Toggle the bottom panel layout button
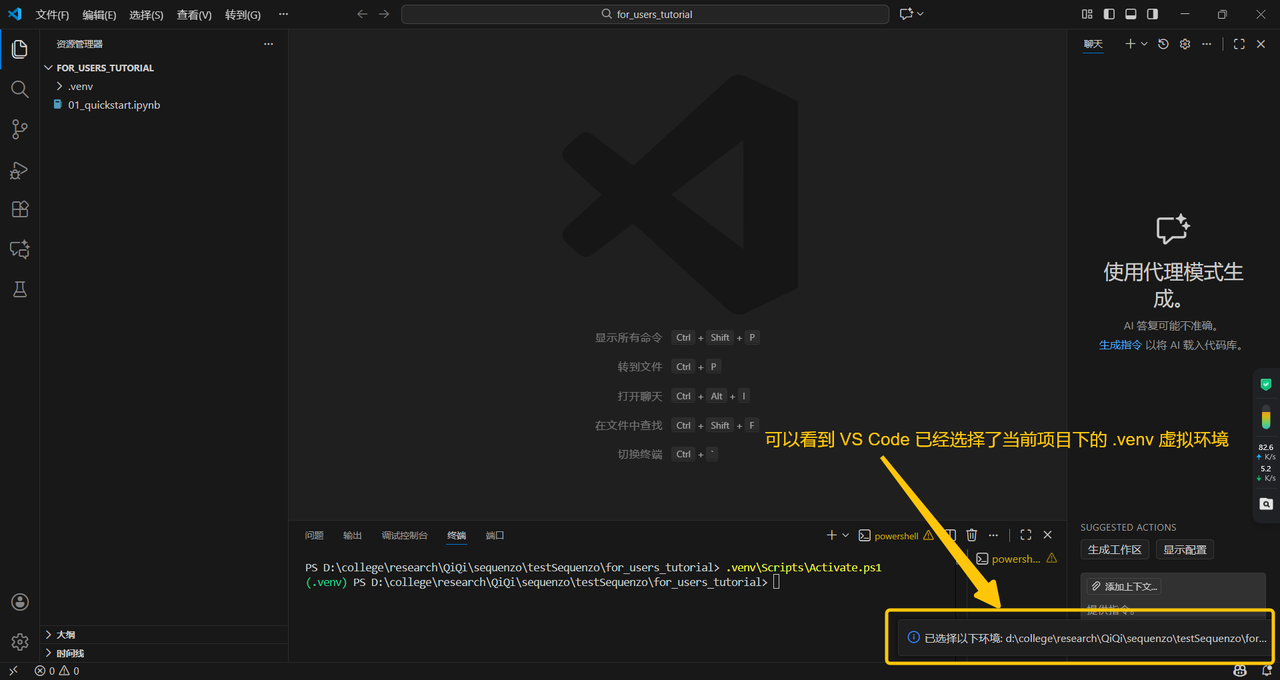Viewport: 1280px width, 680px height. click(x=1131, y=14)
